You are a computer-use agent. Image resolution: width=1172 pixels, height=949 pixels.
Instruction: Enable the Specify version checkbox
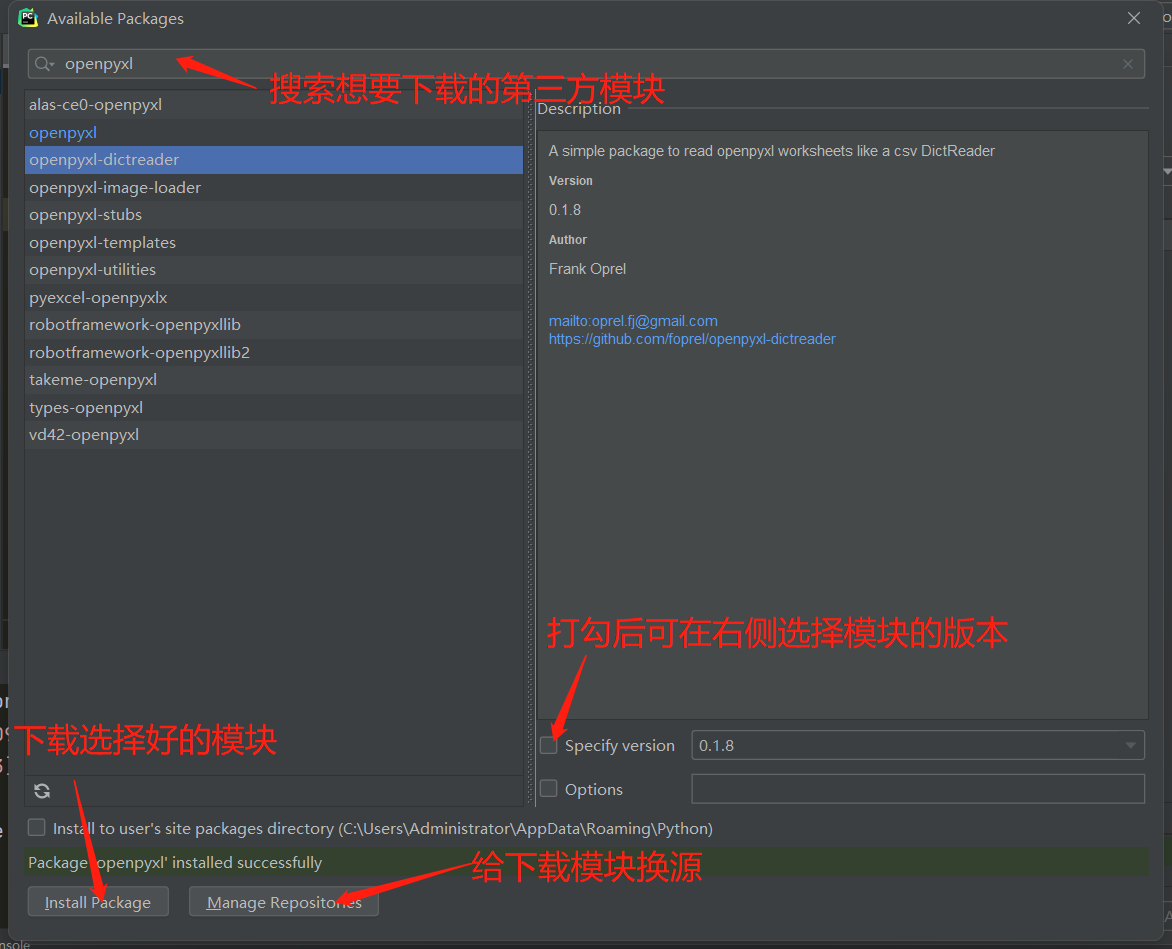coord(549,745)
